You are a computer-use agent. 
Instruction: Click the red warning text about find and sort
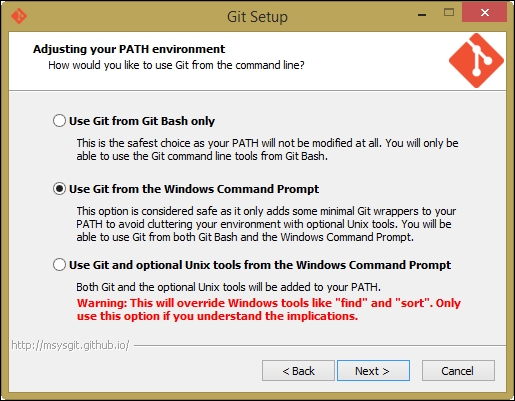coord(269,309)
